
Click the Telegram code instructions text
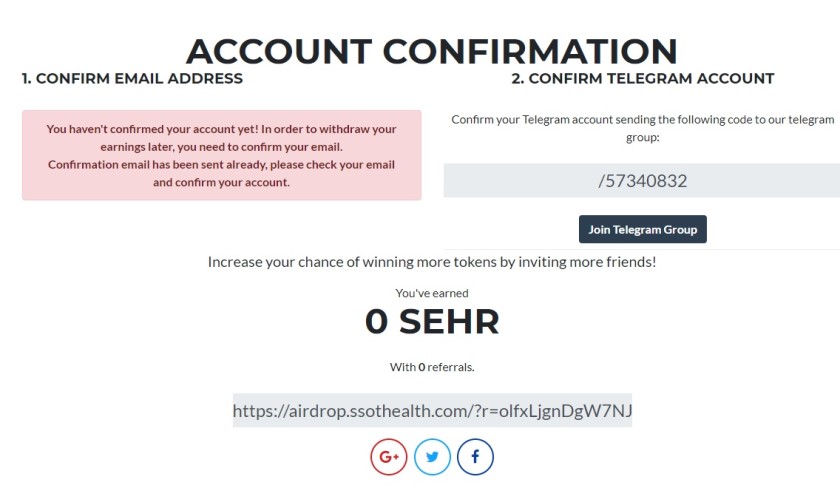tap(642, 128)
